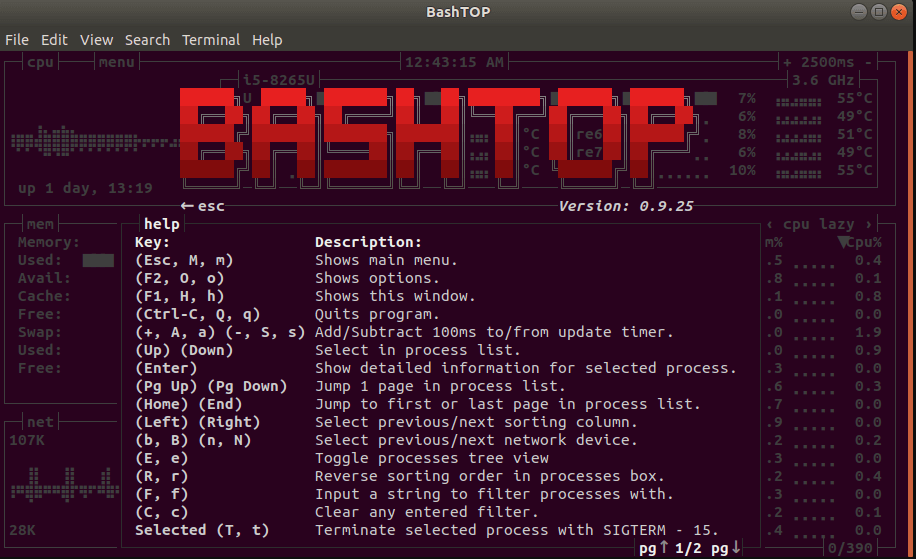Viewport: 916px width, 559px height.
Task: Click the '(R, r)' key entry
Action: pyautogui.click(x=161, y=476)
